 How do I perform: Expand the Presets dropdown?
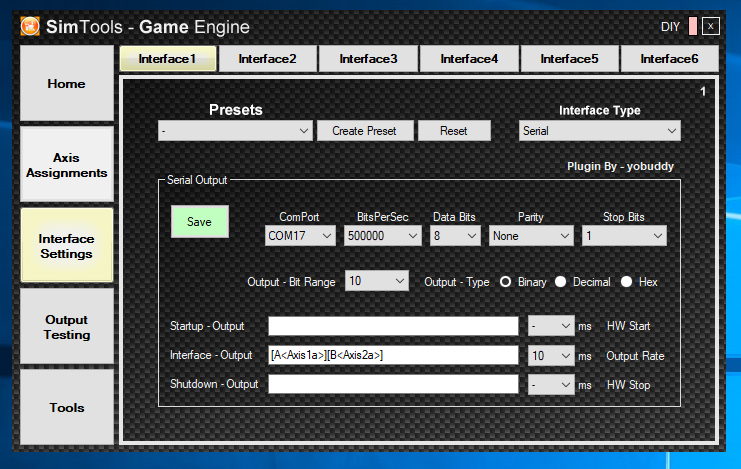point(235,131)
